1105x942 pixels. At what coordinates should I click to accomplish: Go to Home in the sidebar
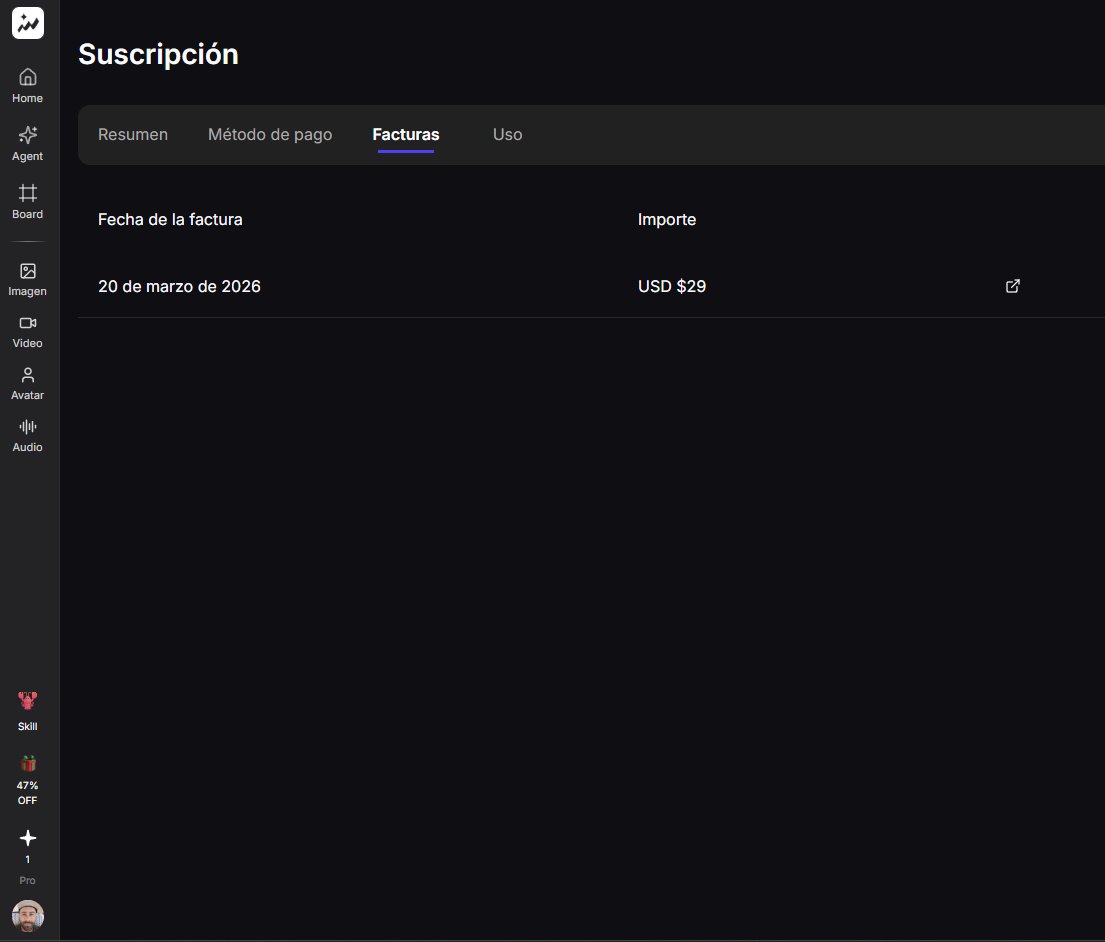coord(27,85)
